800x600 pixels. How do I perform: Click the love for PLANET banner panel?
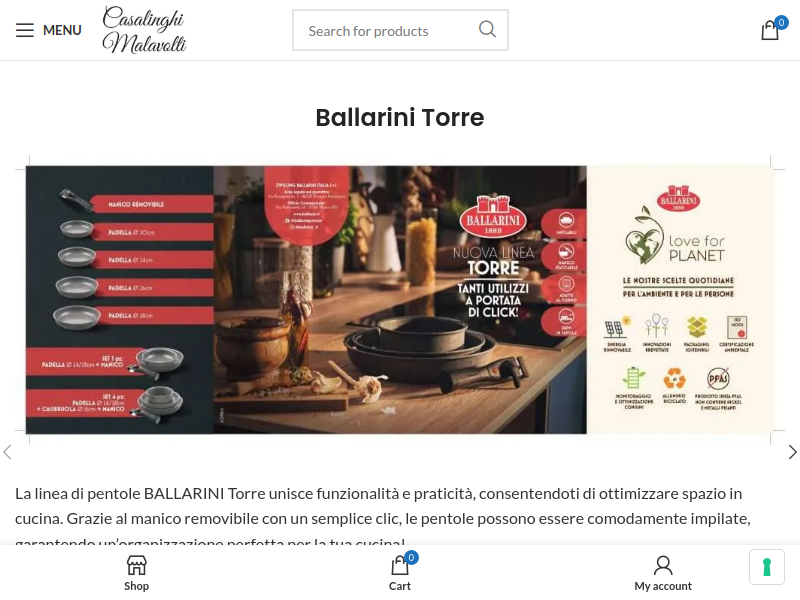tap(680, 299)
